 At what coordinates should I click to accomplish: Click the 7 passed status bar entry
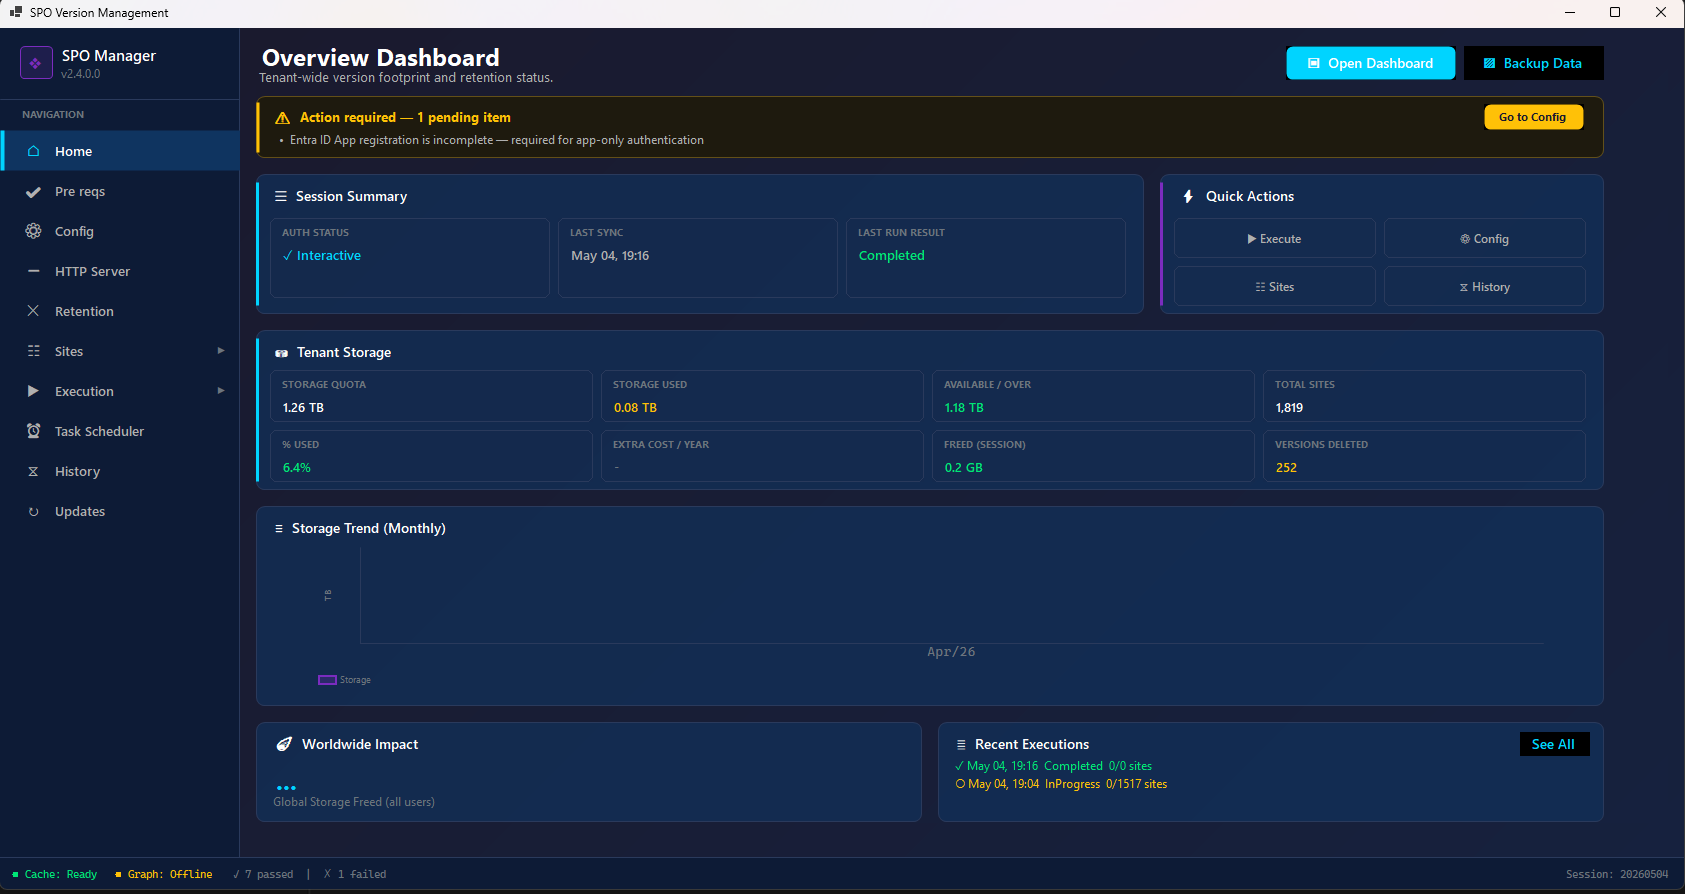pos(263,874)
